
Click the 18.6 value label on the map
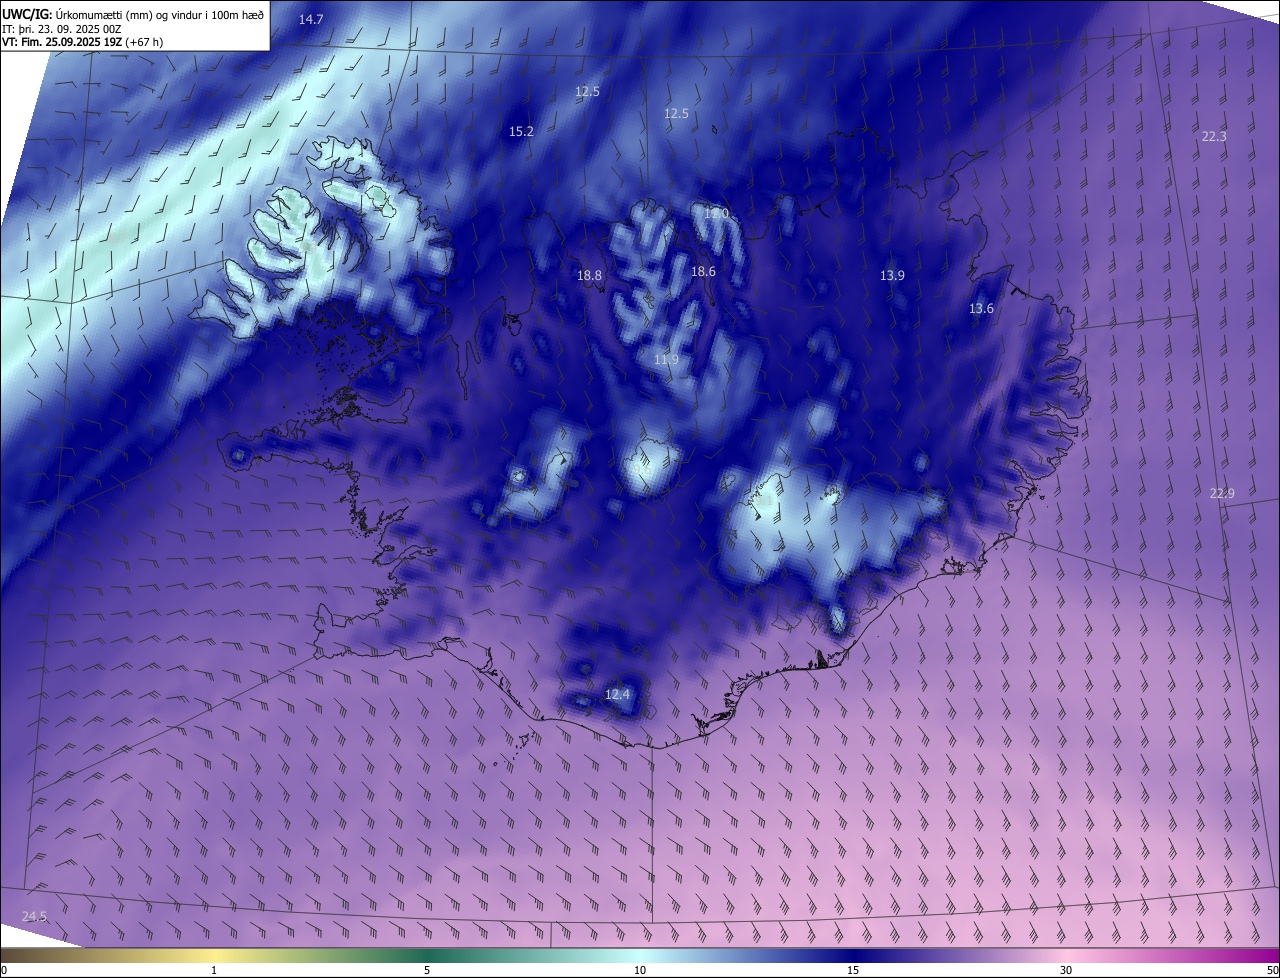pos(703,272)
